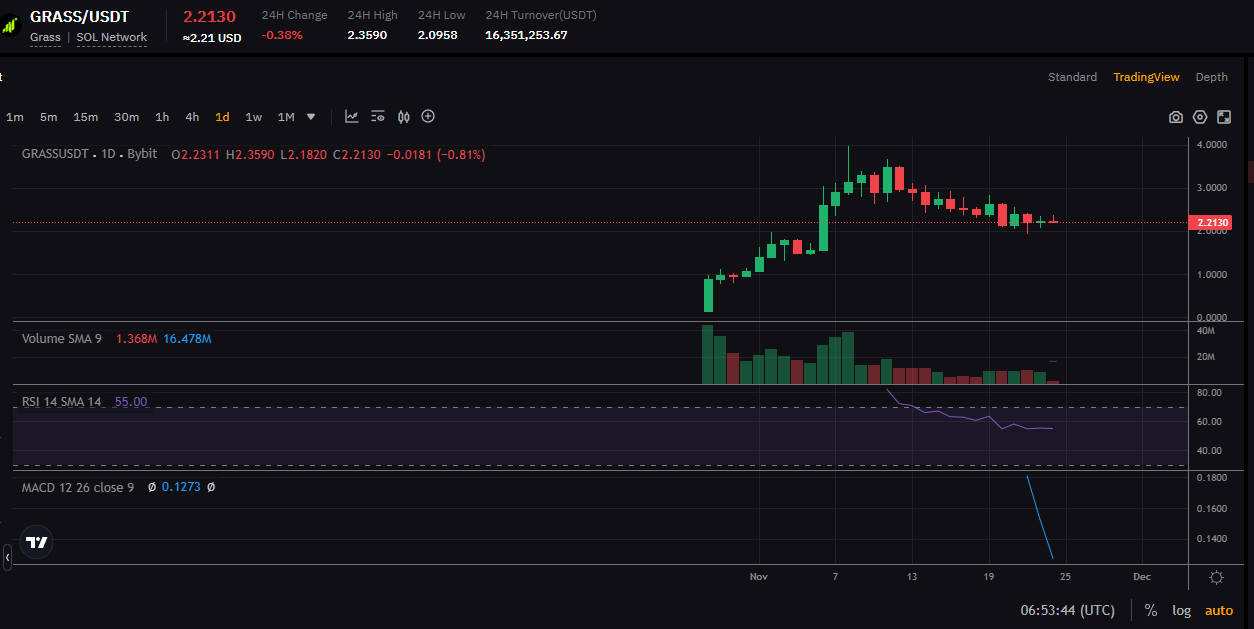The height and width of the screenshot is (629, 1254).
Task: Click the last price 2.2130 in header
Action: (209, 16)
